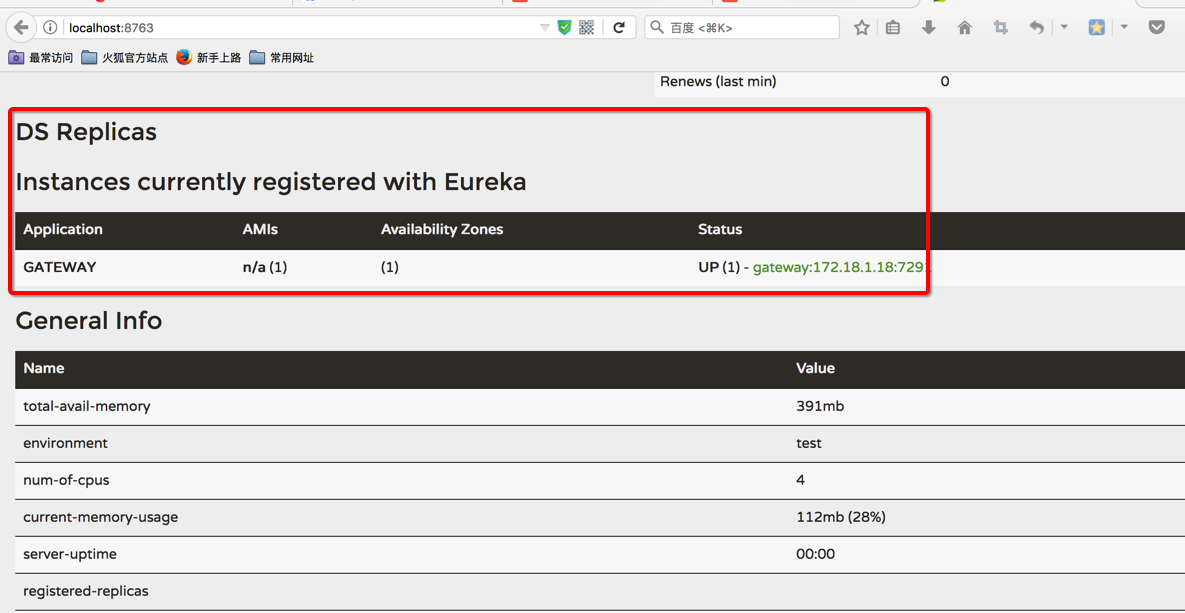Go to the browser home page
Screen dimensions: 1185x613
(964, 28)
